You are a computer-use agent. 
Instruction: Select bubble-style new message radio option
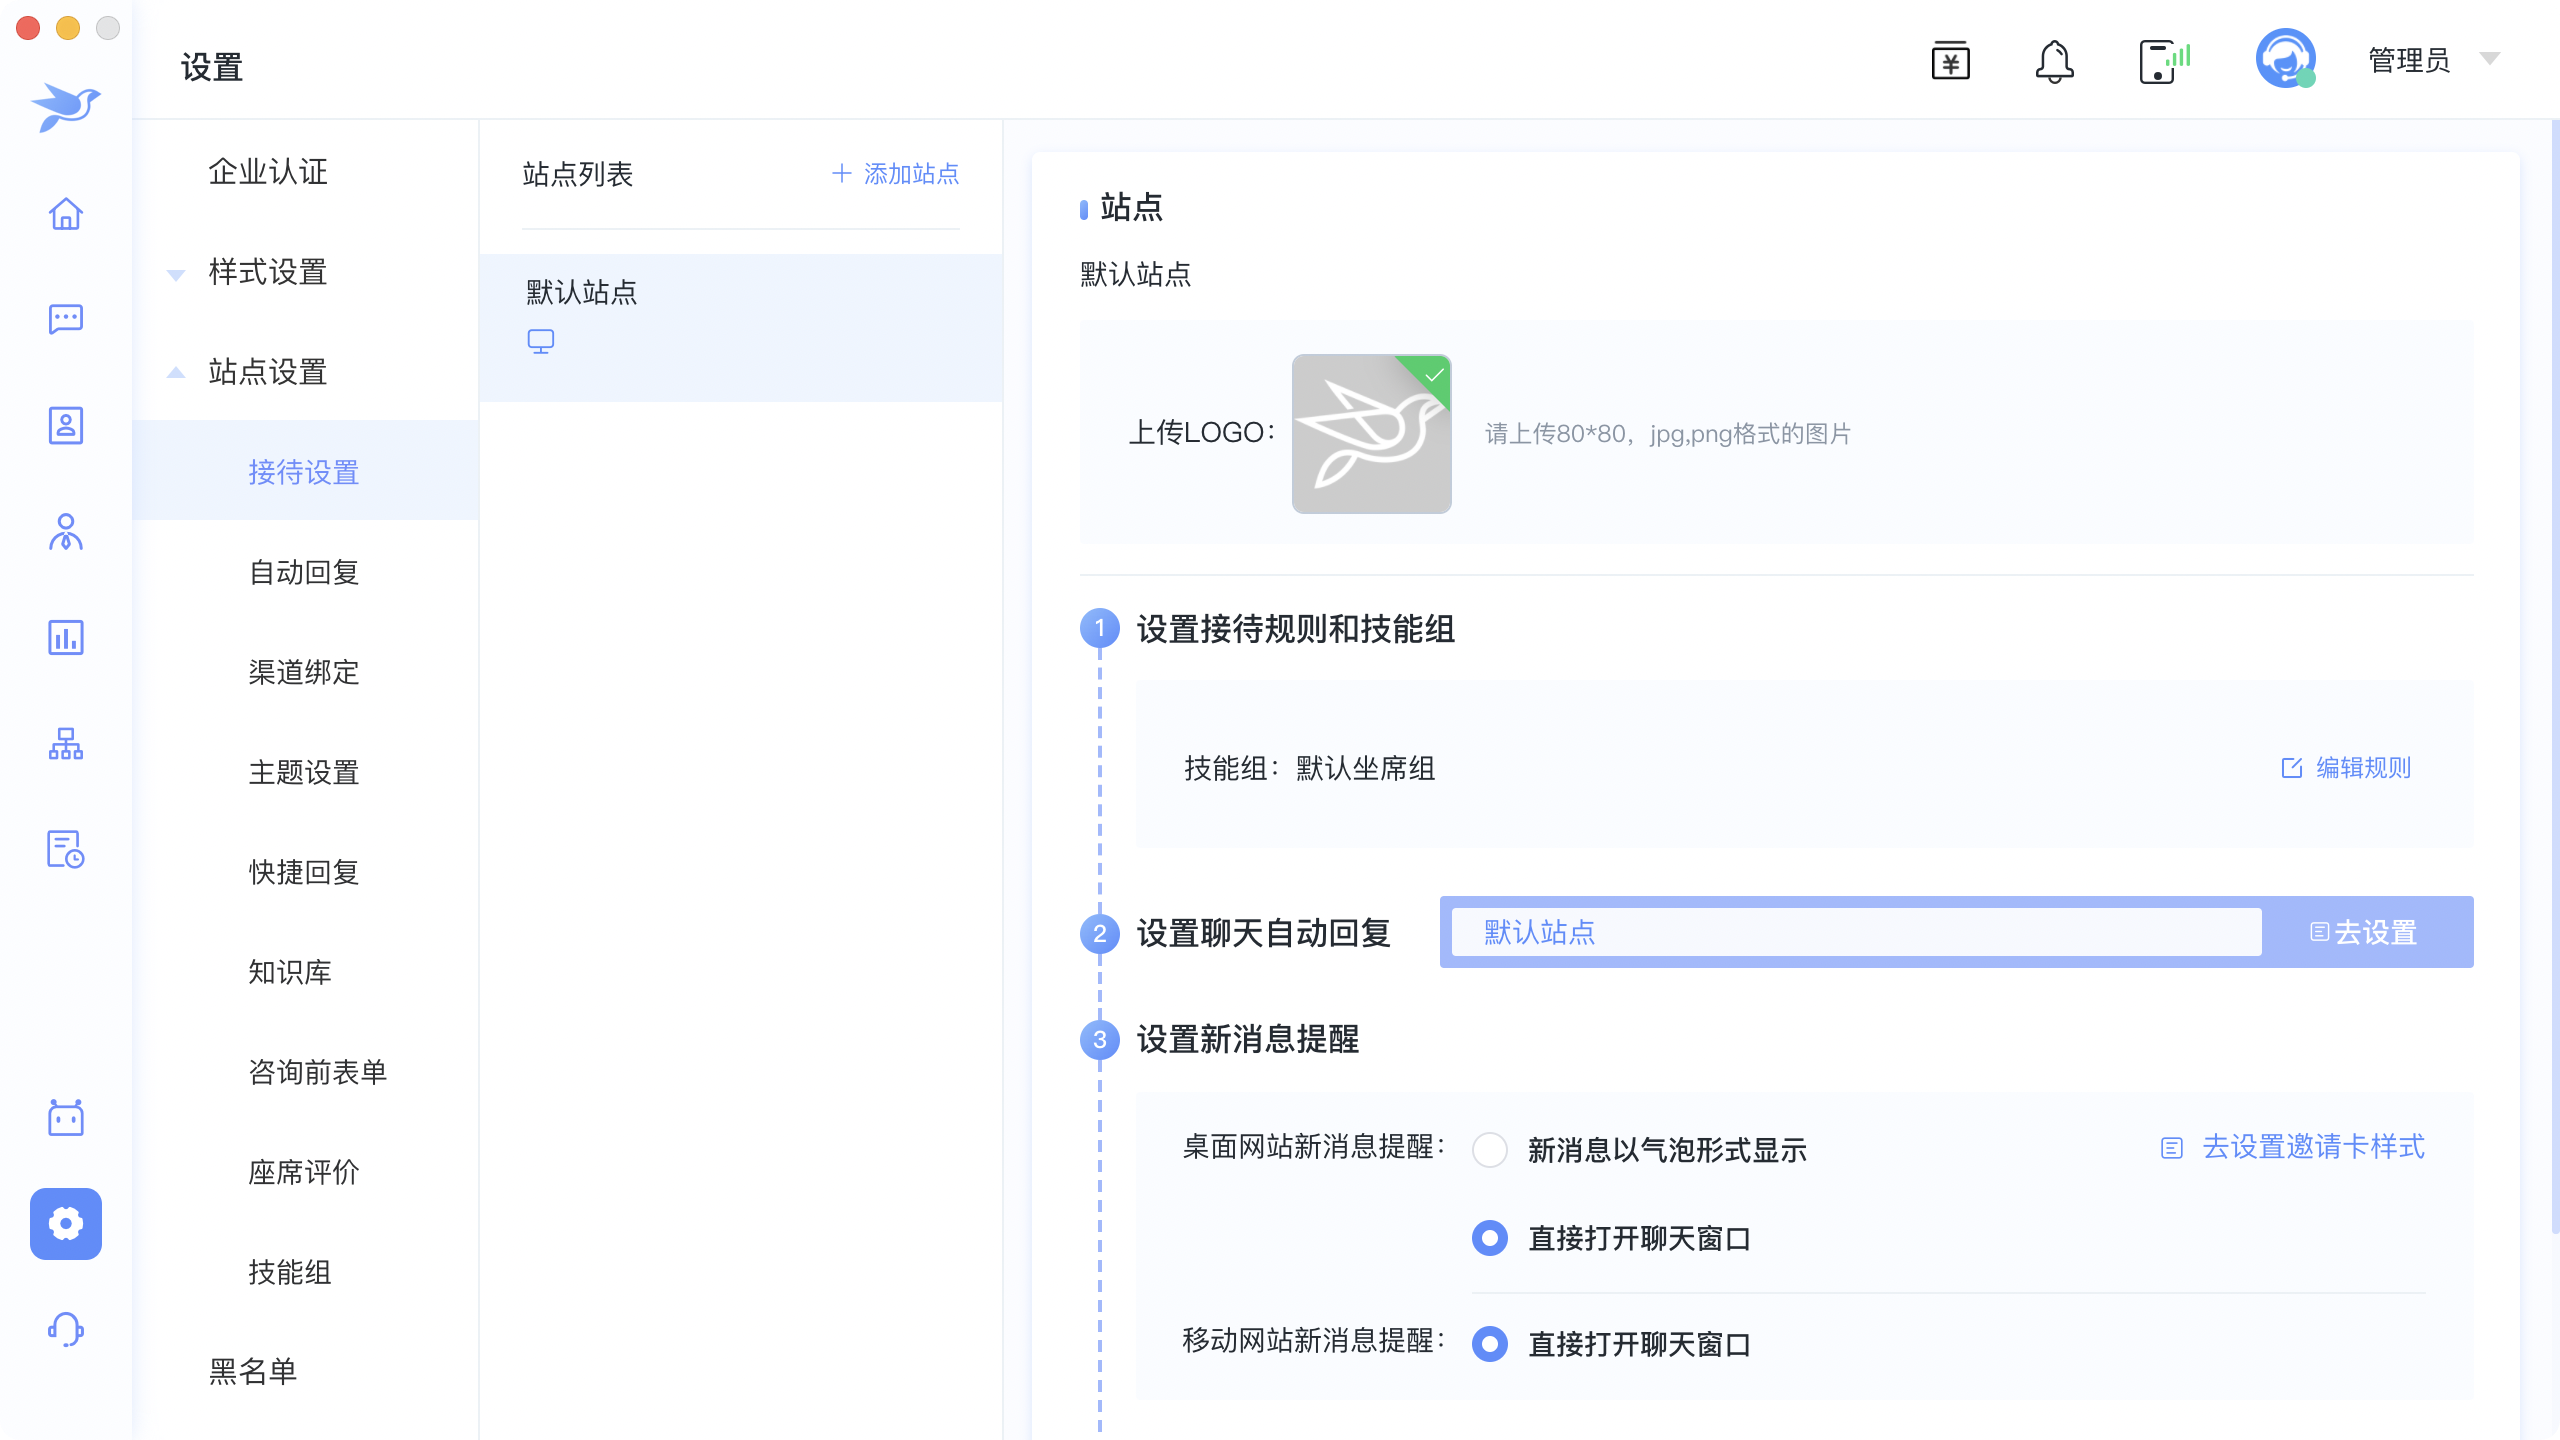coord(1490,1150)
